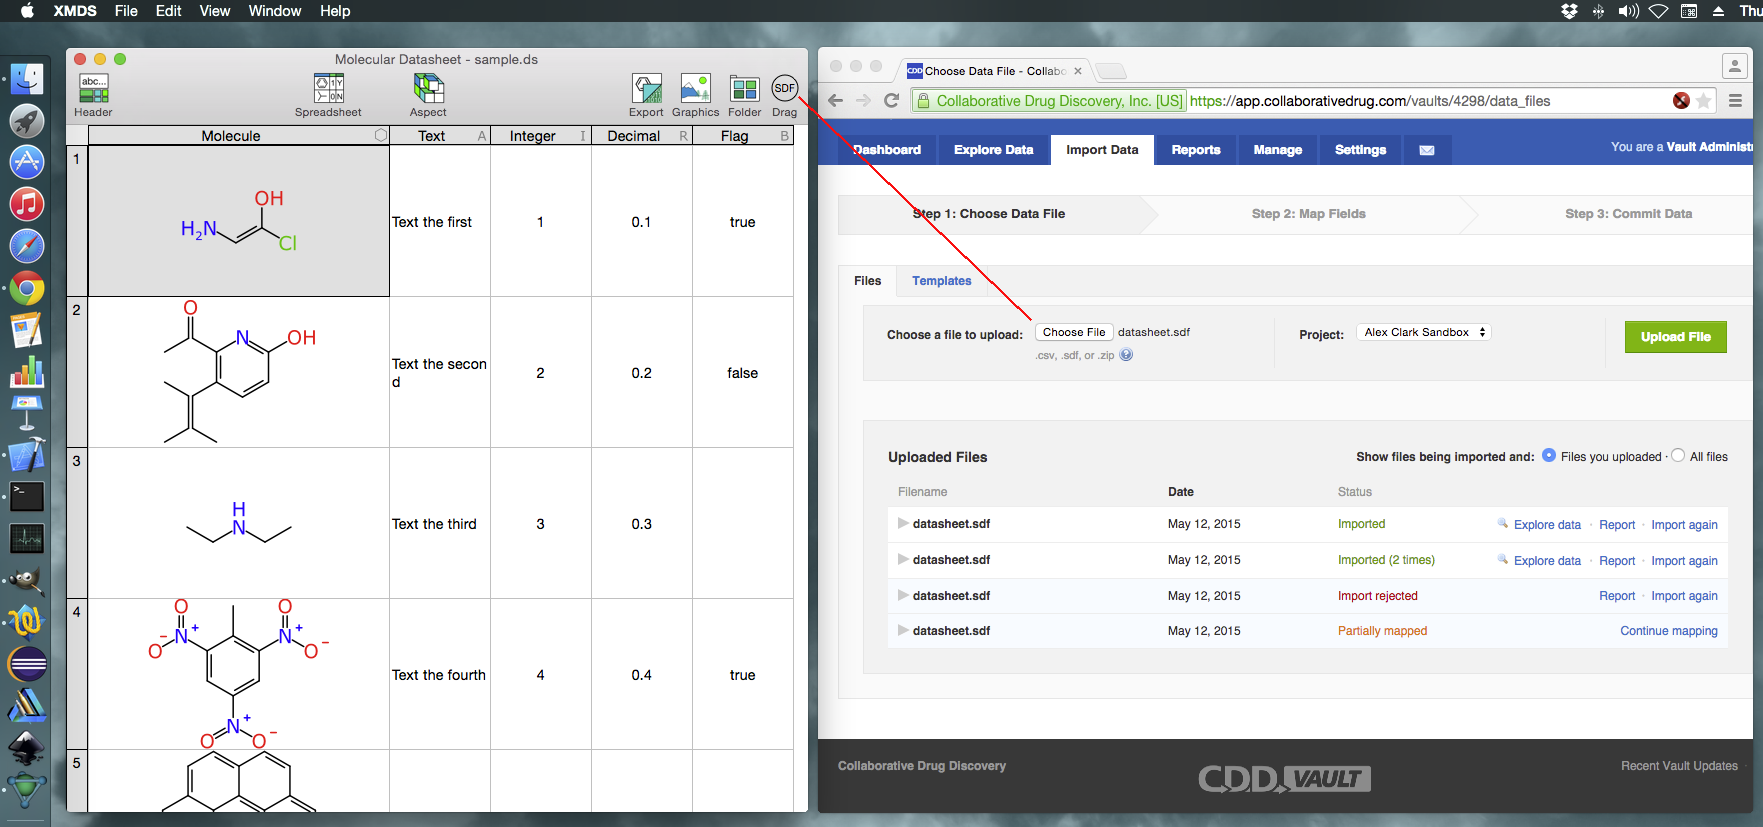1763x827 pixels.
Task: Click the browser reload icon
Action: tap(892, 101)
